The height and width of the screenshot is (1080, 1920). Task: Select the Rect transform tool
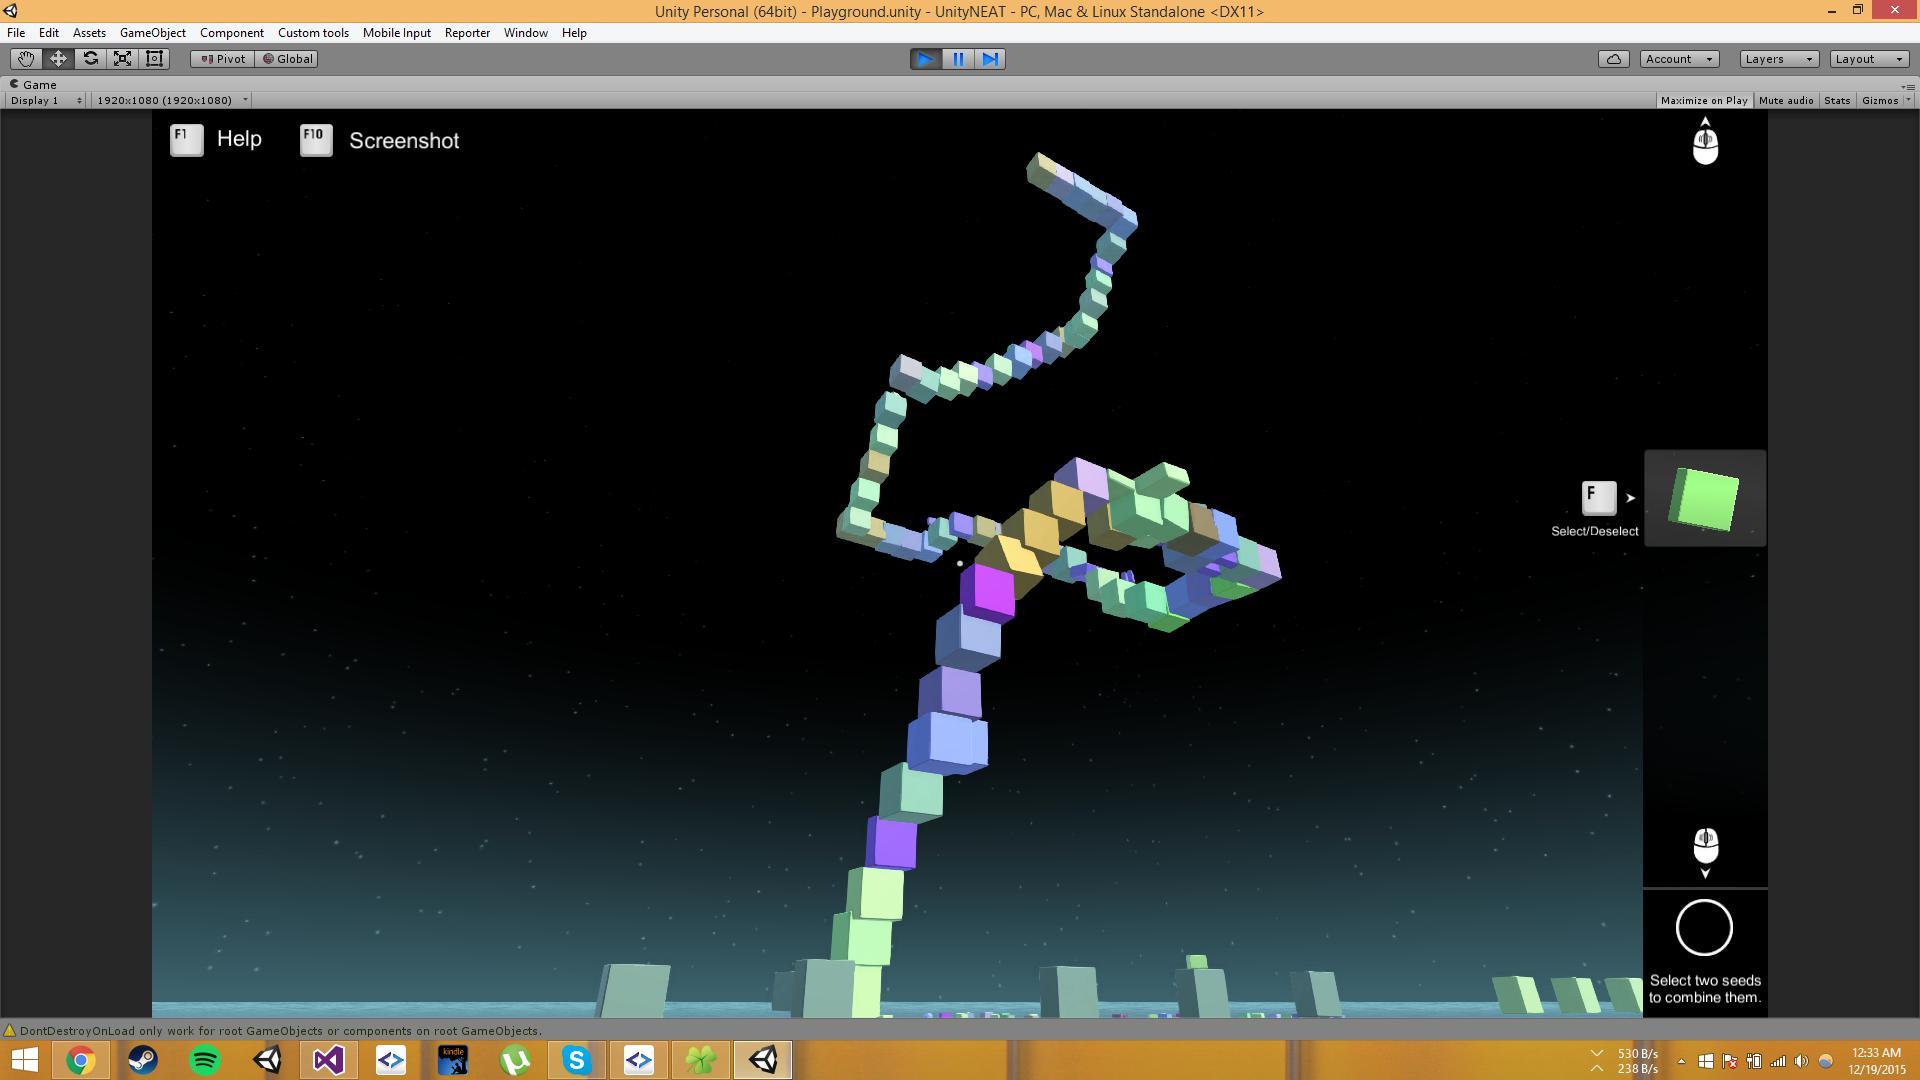(154, 59)
